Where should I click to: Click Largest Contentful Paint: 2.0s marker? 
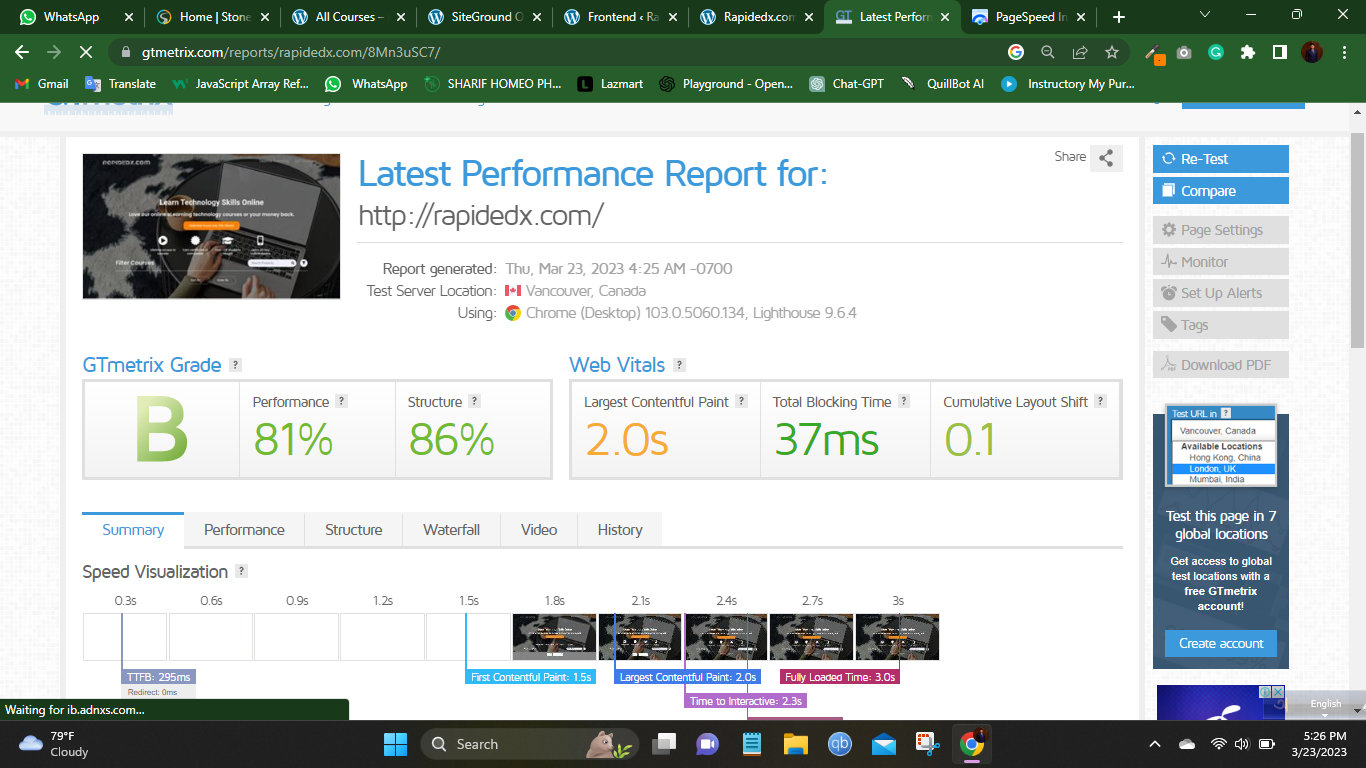(688, 677)
